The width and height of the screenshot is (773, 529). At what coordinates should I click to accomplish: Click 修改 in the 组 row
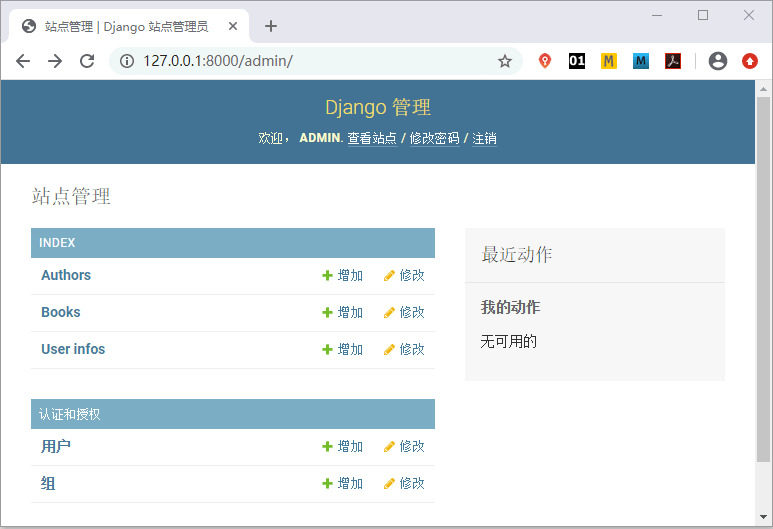point(404,483)
